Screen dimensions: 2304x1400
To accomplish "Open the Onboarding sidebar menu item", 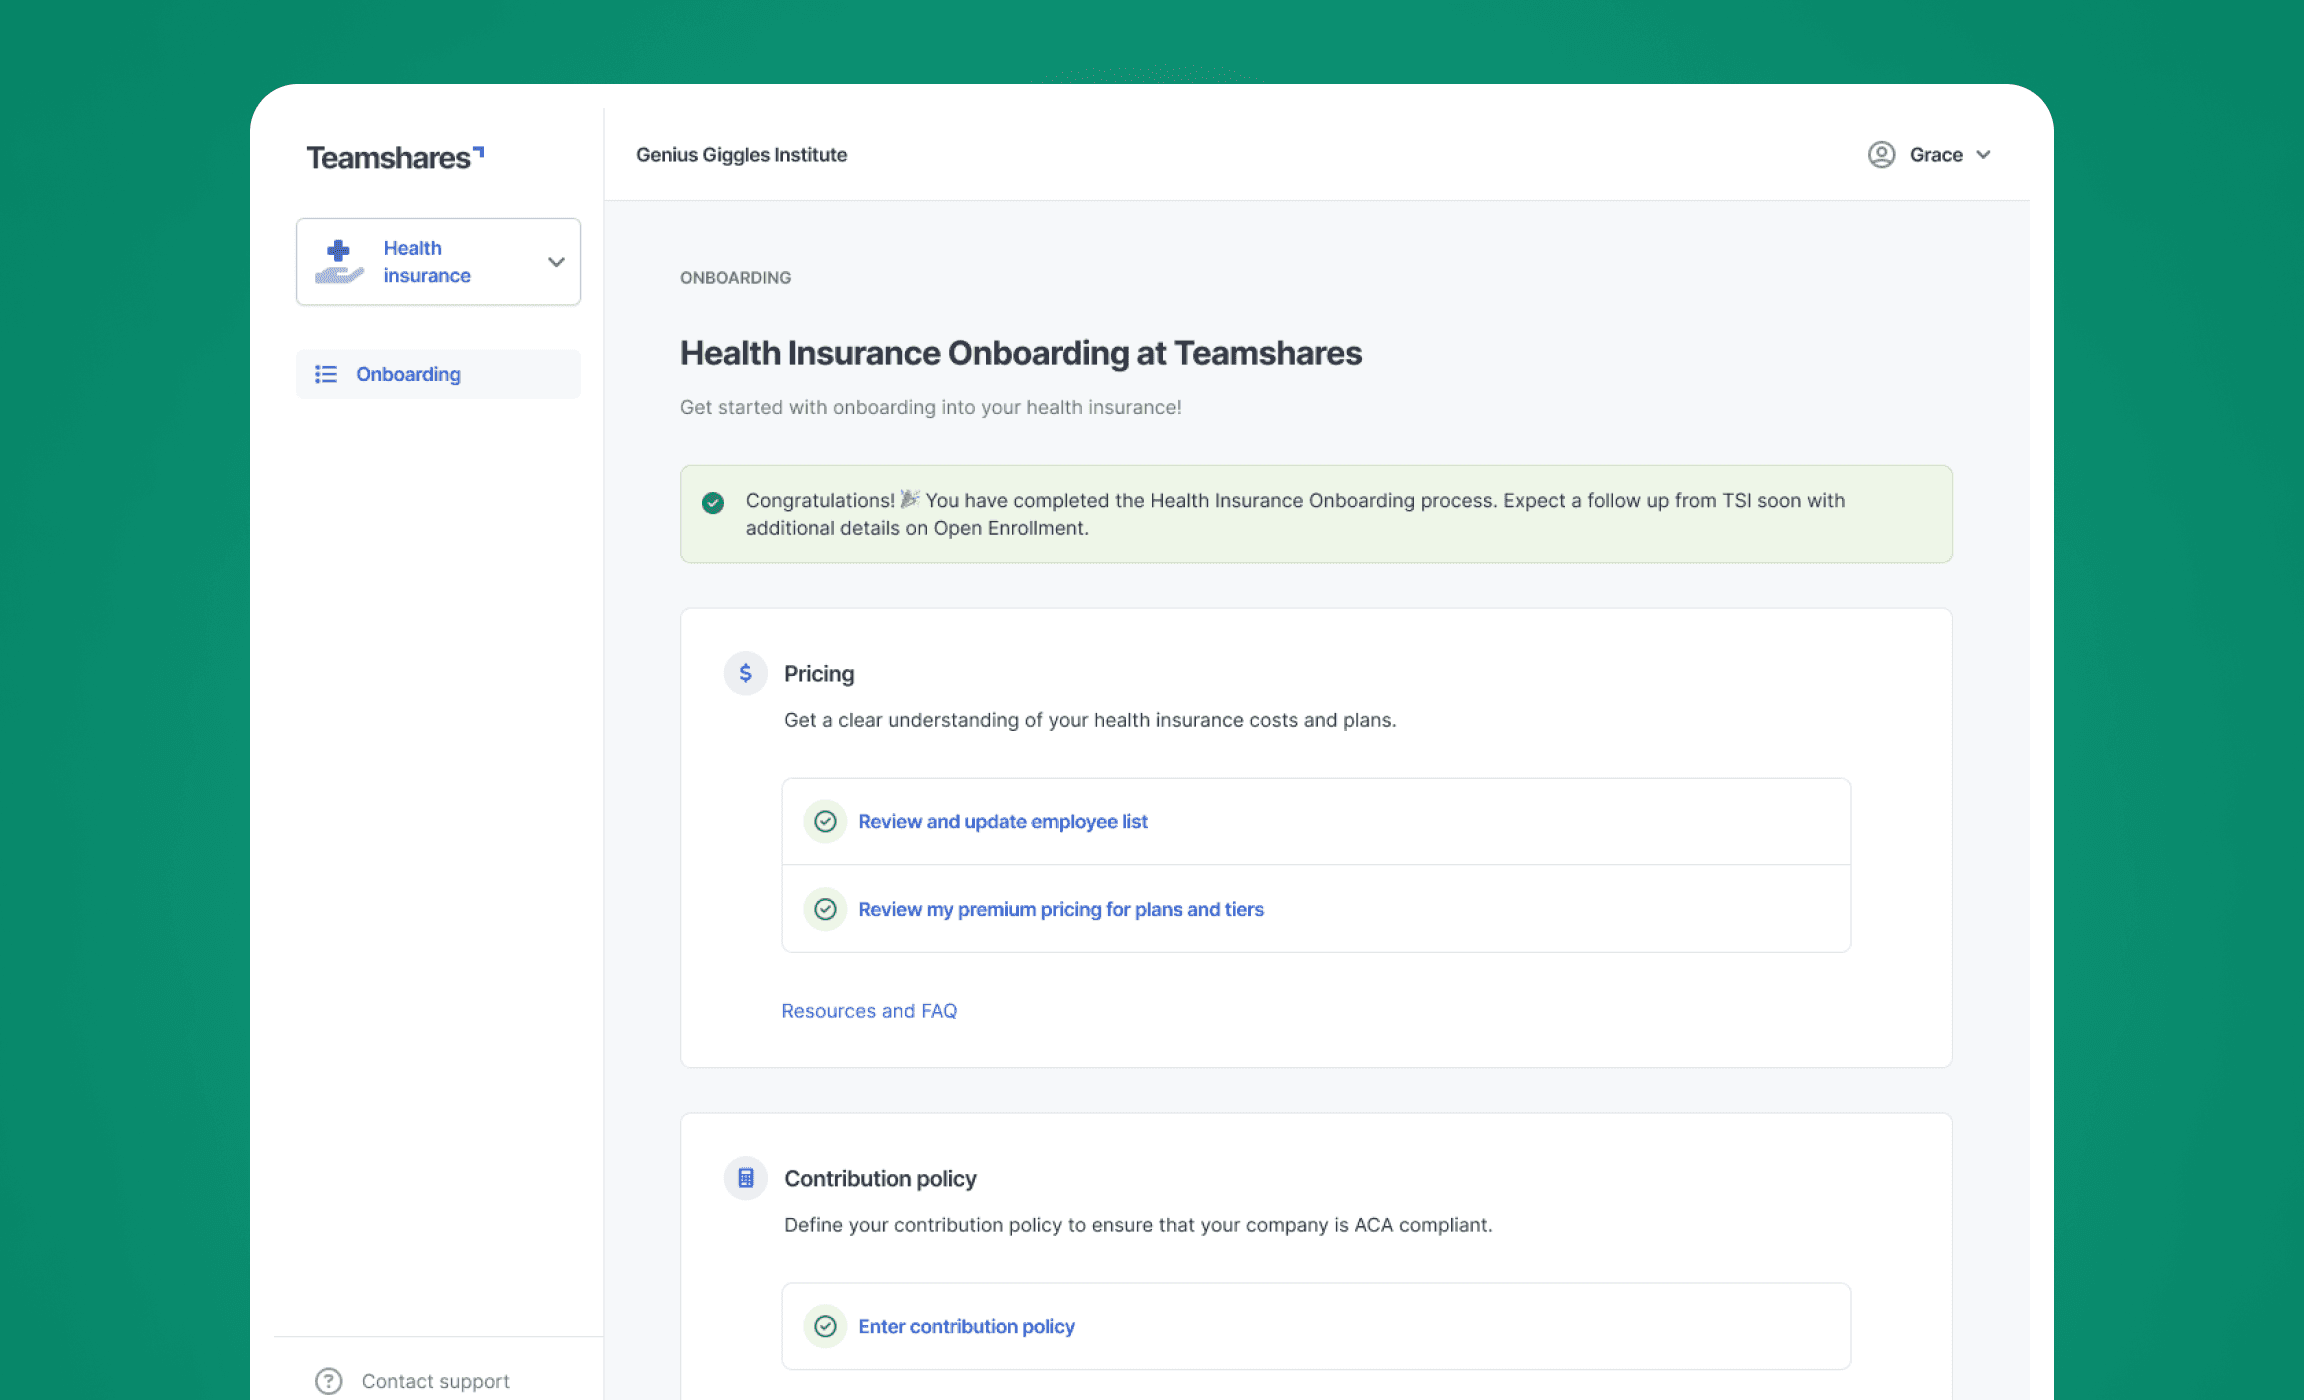I will click(x=438, y=374).
